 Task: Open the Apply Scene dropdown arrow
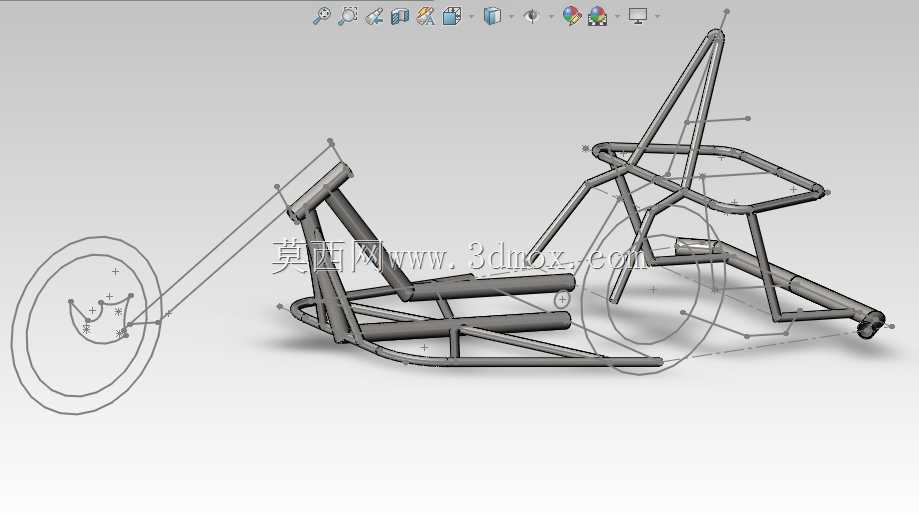617,16
